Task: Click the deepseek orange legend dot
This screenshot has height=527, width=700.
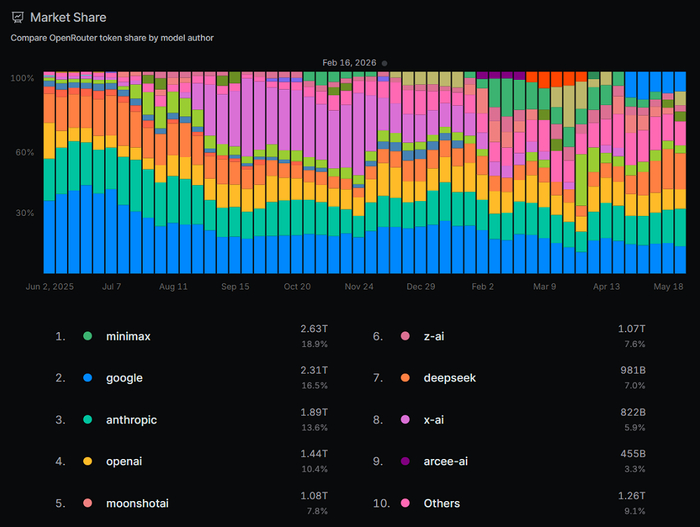Action: coord(405,378)
